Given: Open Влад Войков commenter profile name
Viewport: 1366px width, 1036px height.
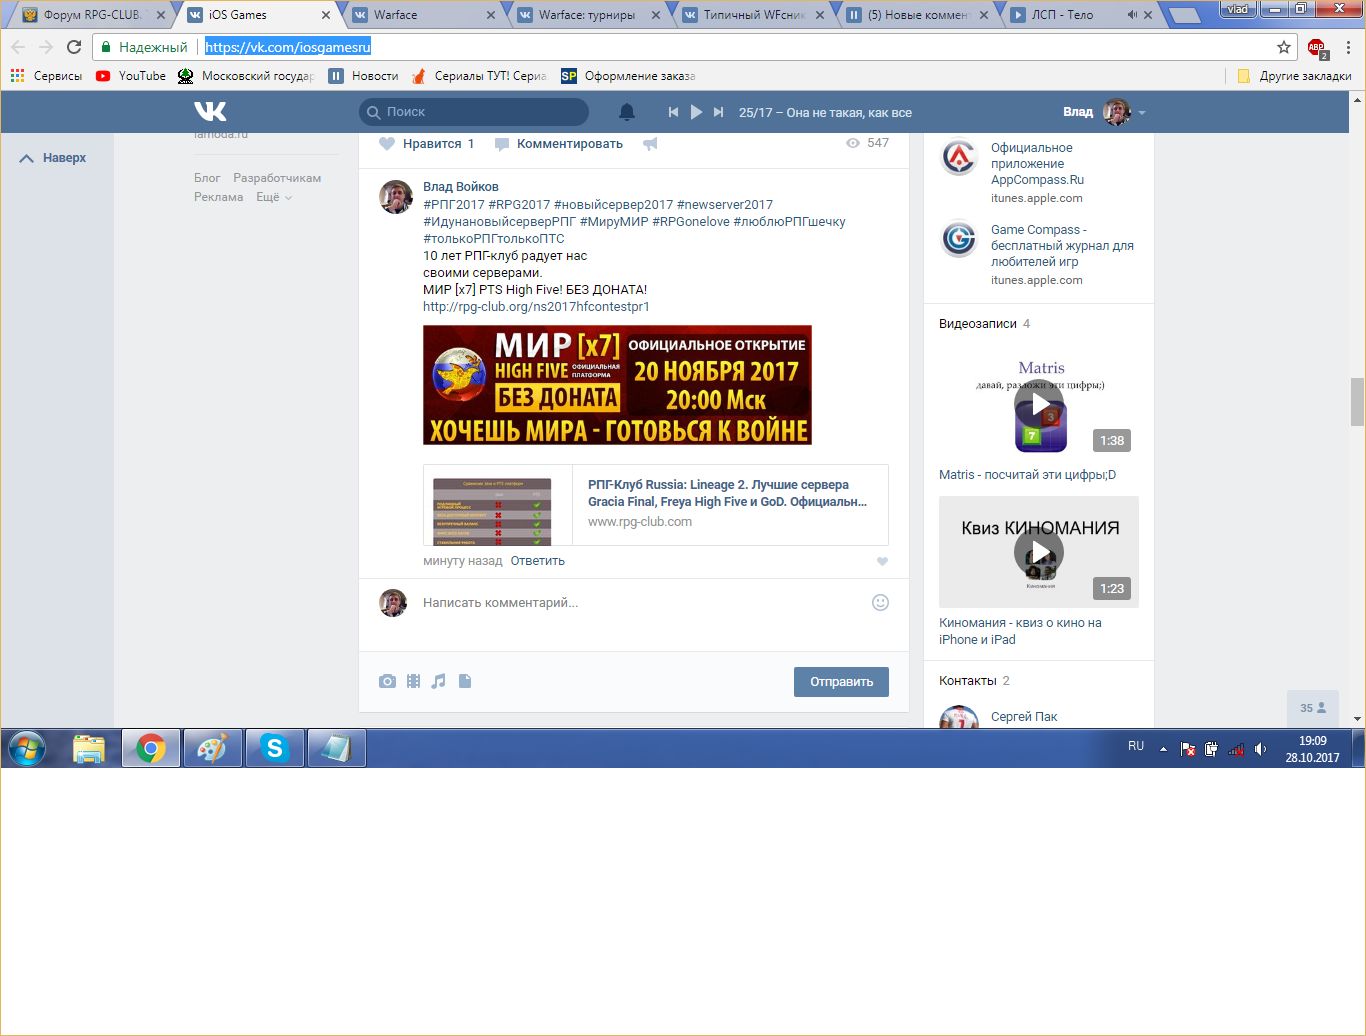Looking at the screenshot, I should pyautogui.click(x=460, y=187).
